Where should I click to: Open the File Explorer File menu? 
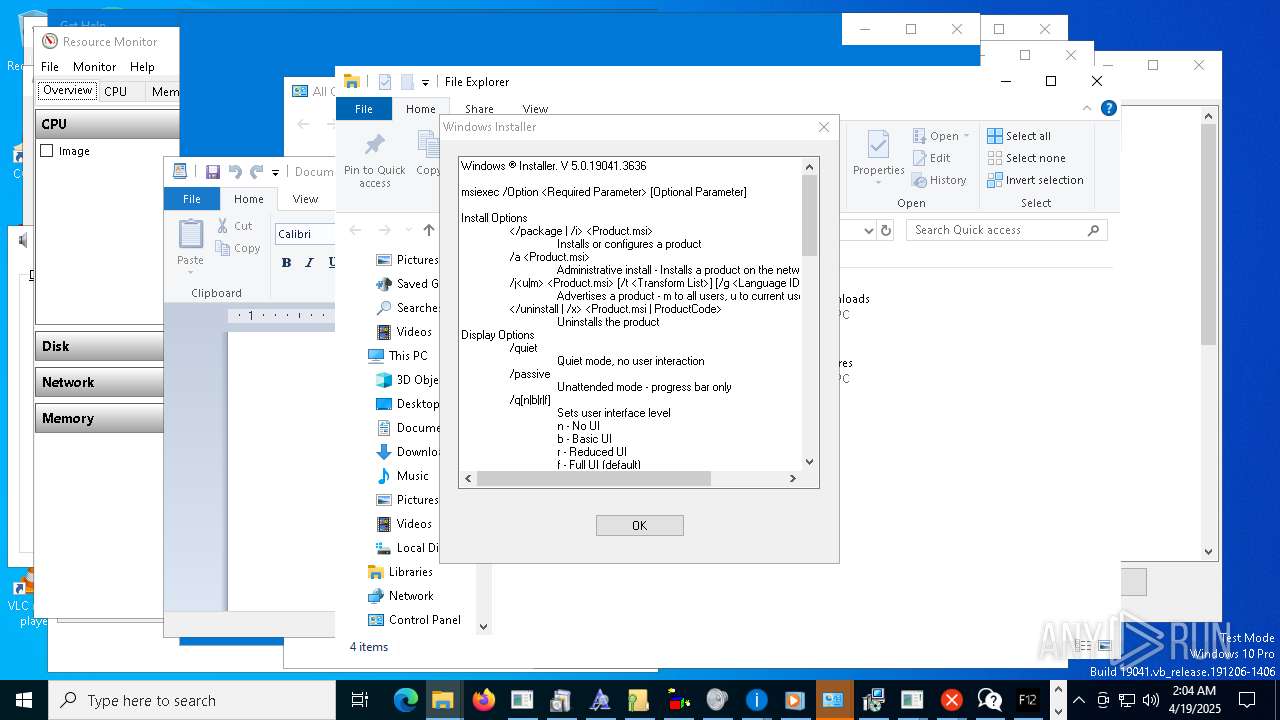[364, 109]
